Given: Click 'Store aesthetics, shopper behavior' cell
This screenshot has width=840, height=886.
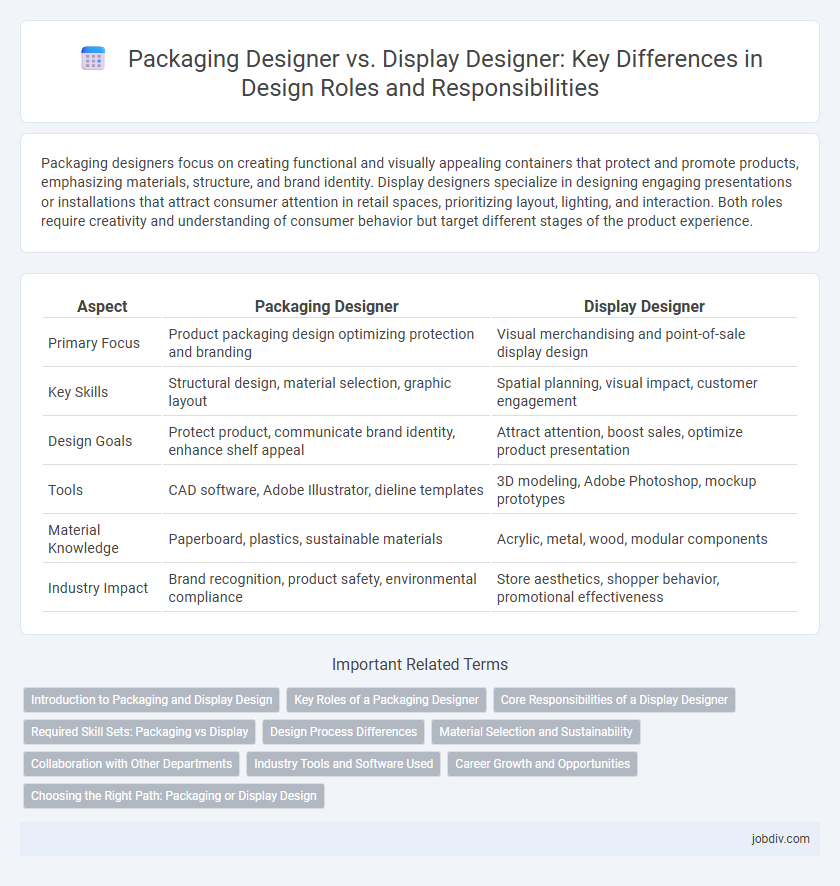Looking at the screenshot, I should [x=644, y=588].
